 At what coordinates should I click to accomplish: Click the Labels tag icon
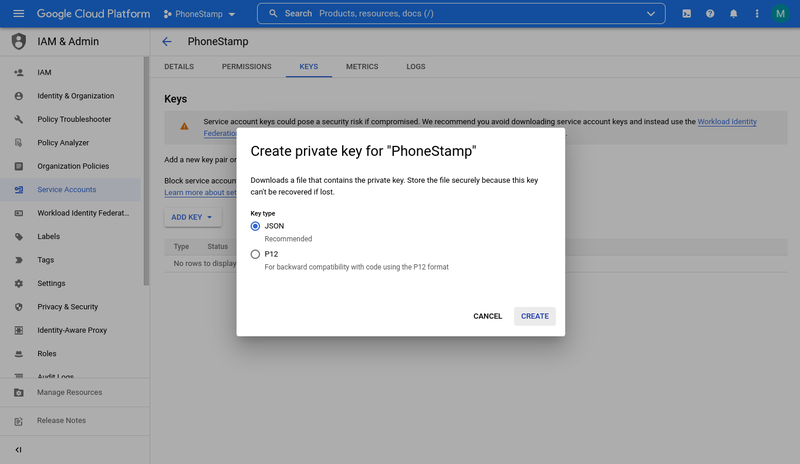[19, 237]
